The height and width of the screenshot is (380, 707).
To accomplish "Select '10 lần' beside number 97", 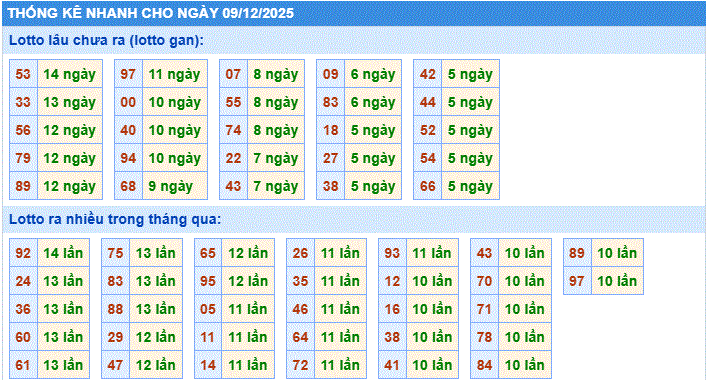I will point(617,281).
